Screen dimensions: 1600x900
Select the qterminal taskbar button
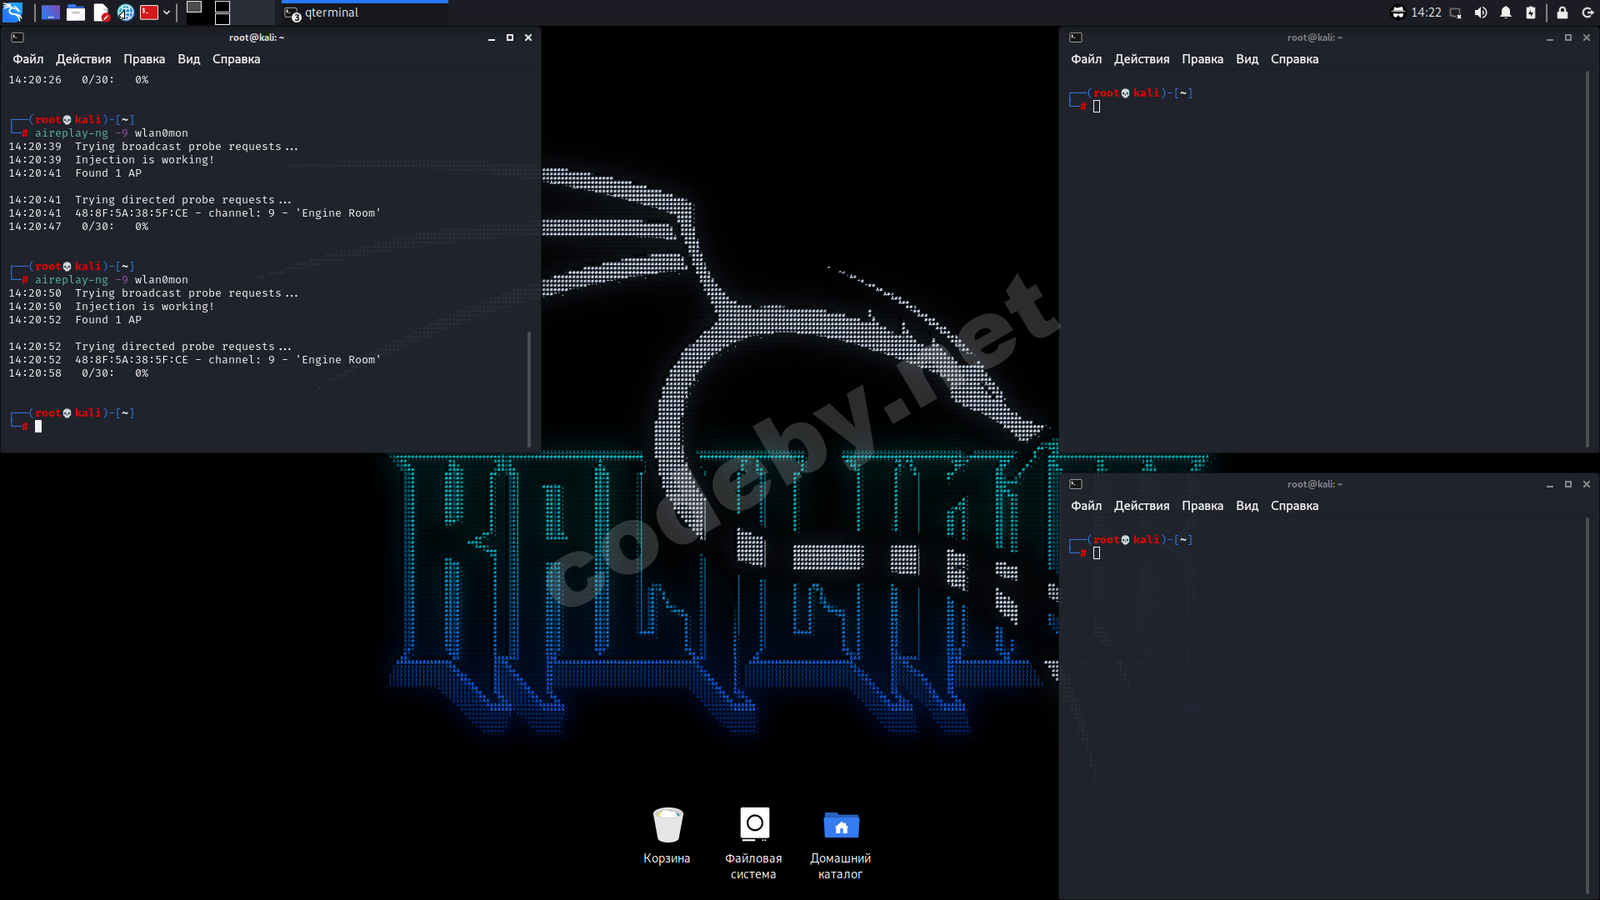click(x=364, y=13)
